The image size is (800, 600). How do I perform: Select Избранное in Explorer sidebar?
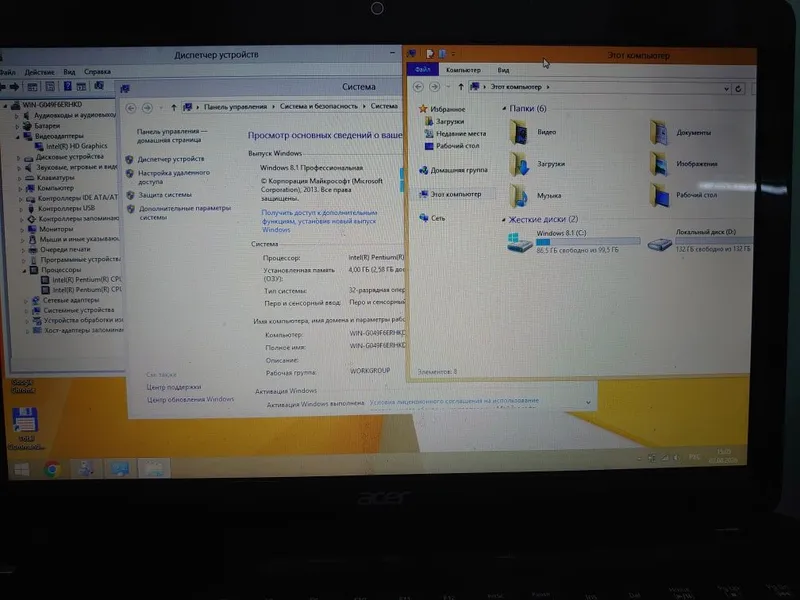(x=442, y=109)
